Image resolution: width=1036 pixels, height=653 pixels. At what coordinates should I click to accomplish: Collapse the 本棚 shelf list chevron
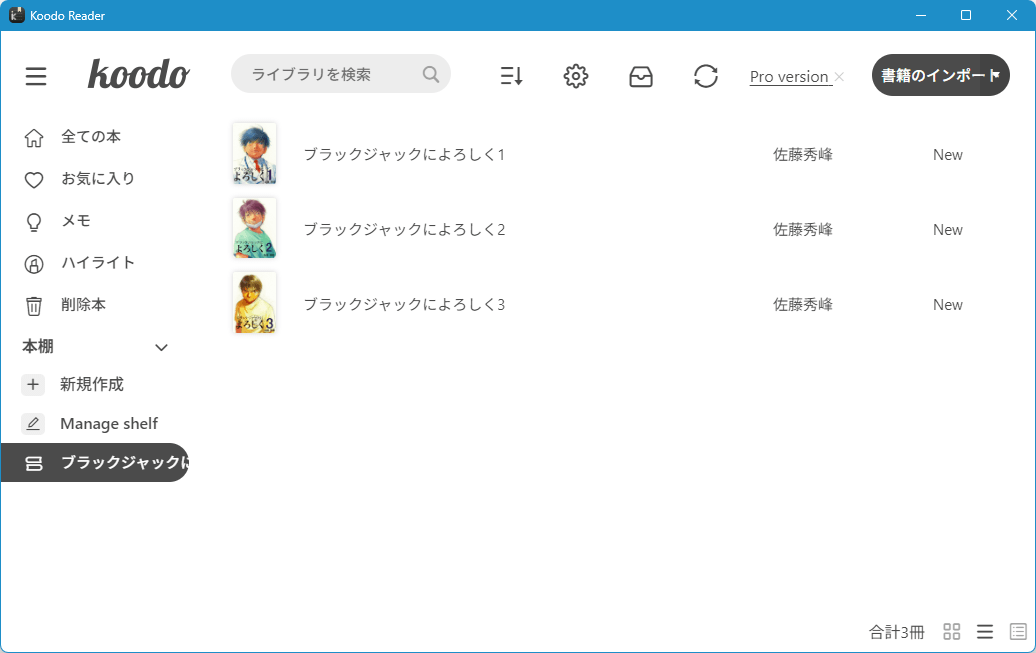point(161,347)
